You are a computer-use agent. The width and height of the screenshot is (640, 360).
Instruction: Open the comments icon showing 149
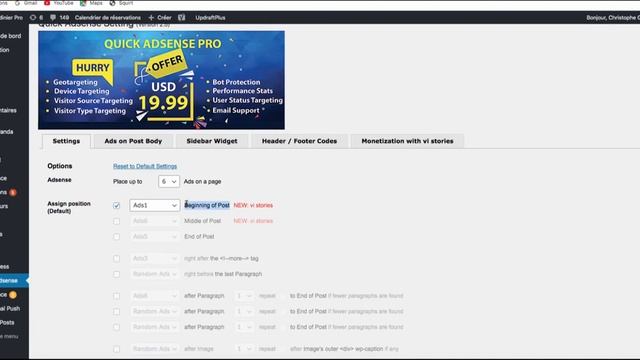[60, 18]
